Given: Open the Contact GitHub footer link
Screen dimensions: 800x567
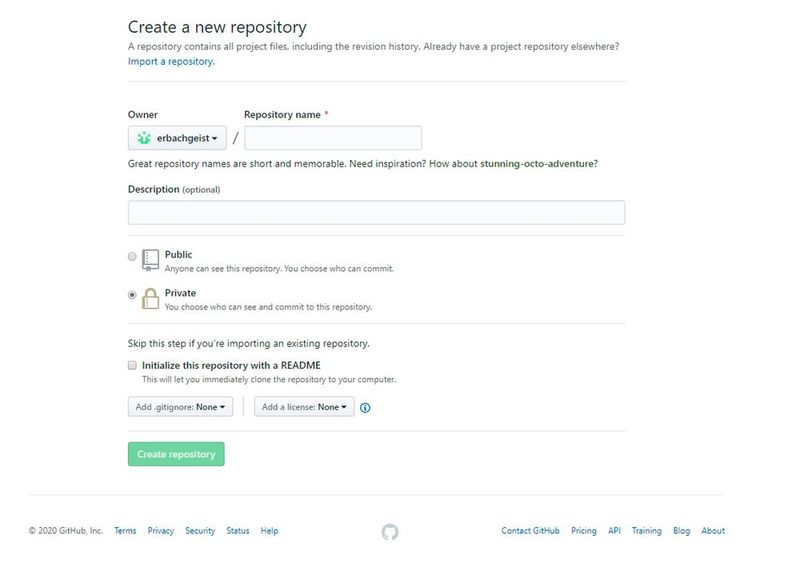Looking at the screenshot, I should (530, 531).
